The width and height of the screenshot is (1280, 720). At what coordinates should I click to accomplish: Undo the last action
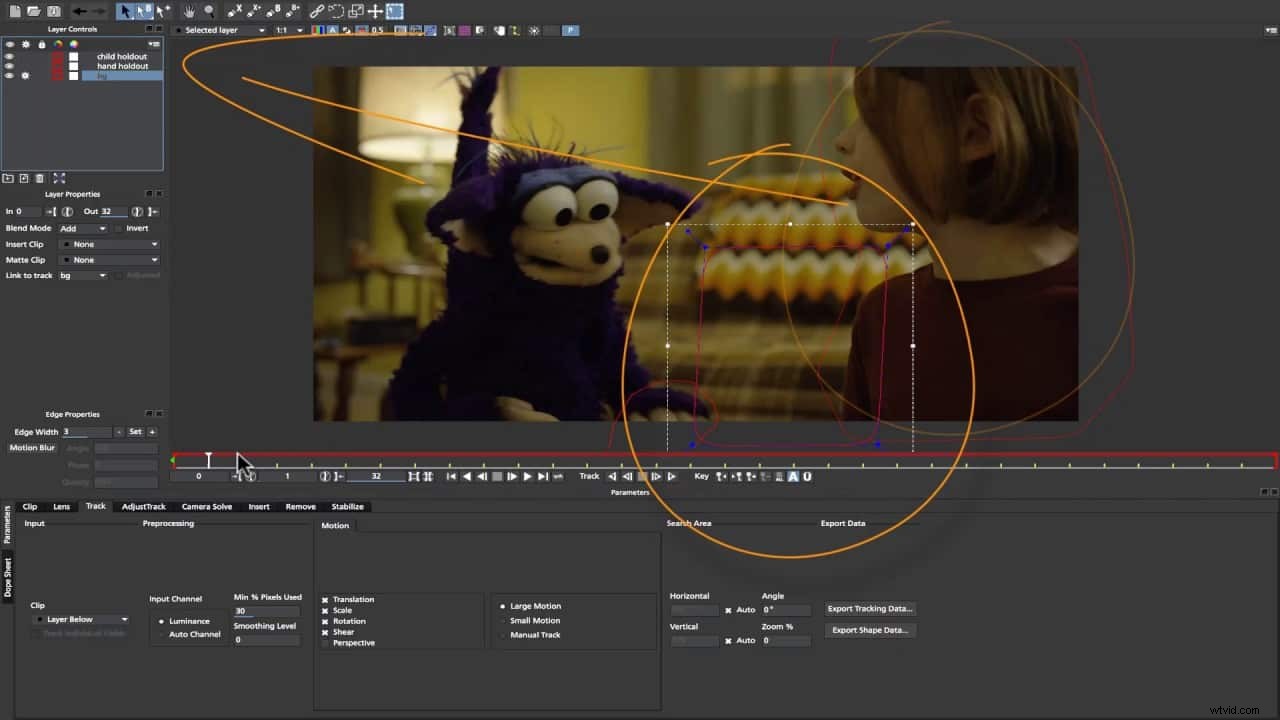tap(78, 11)
